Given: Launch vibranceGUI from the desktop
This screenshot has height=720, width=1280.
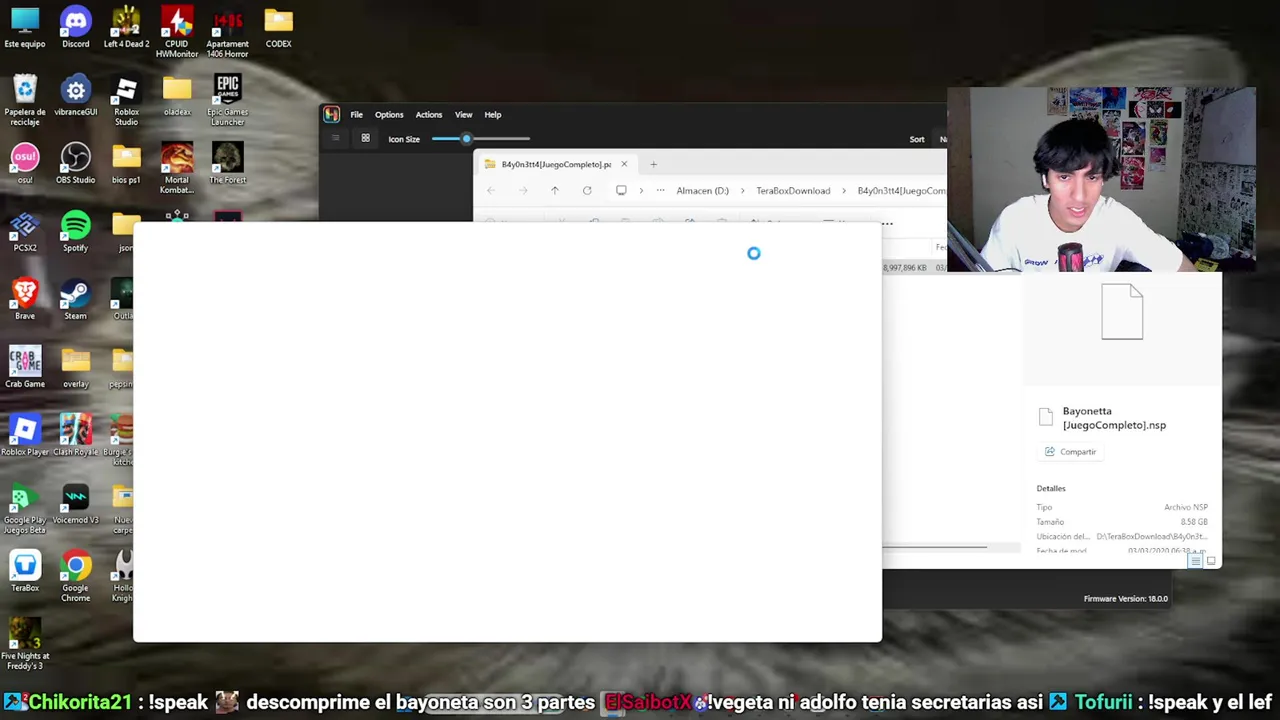Looking at the screenshot, I should (75, 96).
